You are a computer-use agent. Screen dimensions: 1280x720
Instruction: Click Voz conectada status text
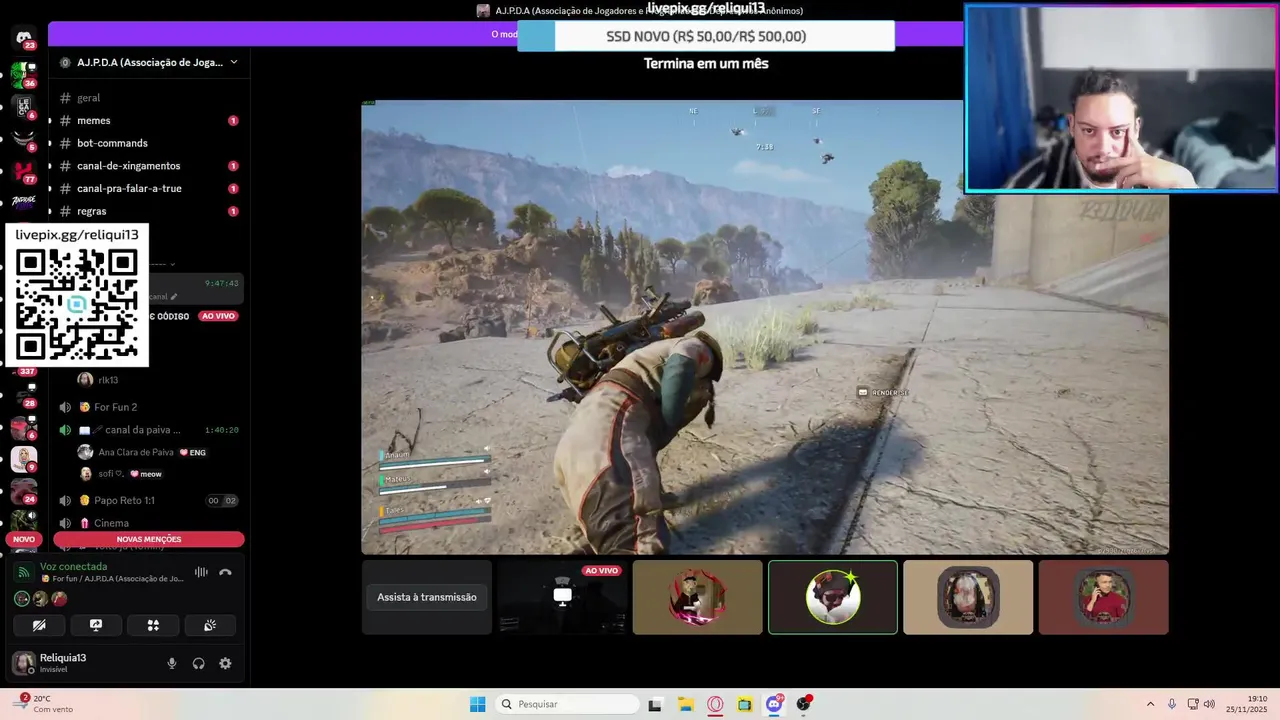(x=73, y=567)
